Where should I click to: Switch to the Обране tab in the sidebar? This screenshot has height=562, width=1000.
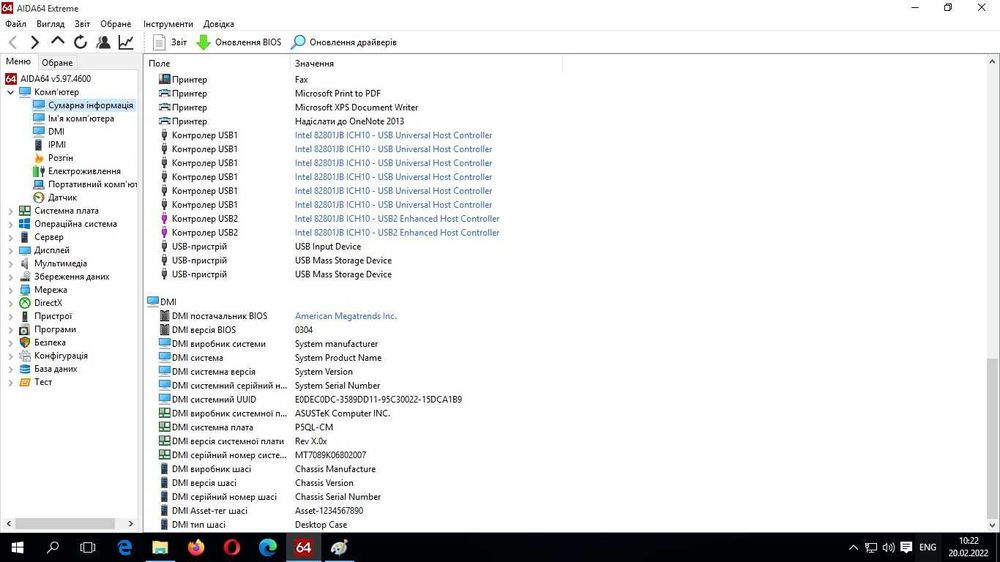[x=57, y=63]
